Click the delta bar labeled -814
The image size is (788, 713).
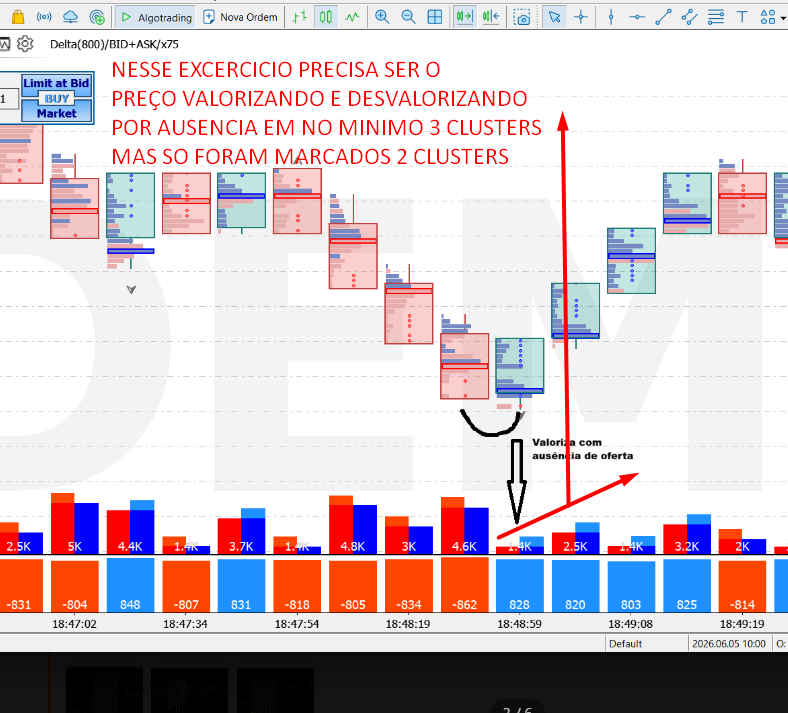742,586
